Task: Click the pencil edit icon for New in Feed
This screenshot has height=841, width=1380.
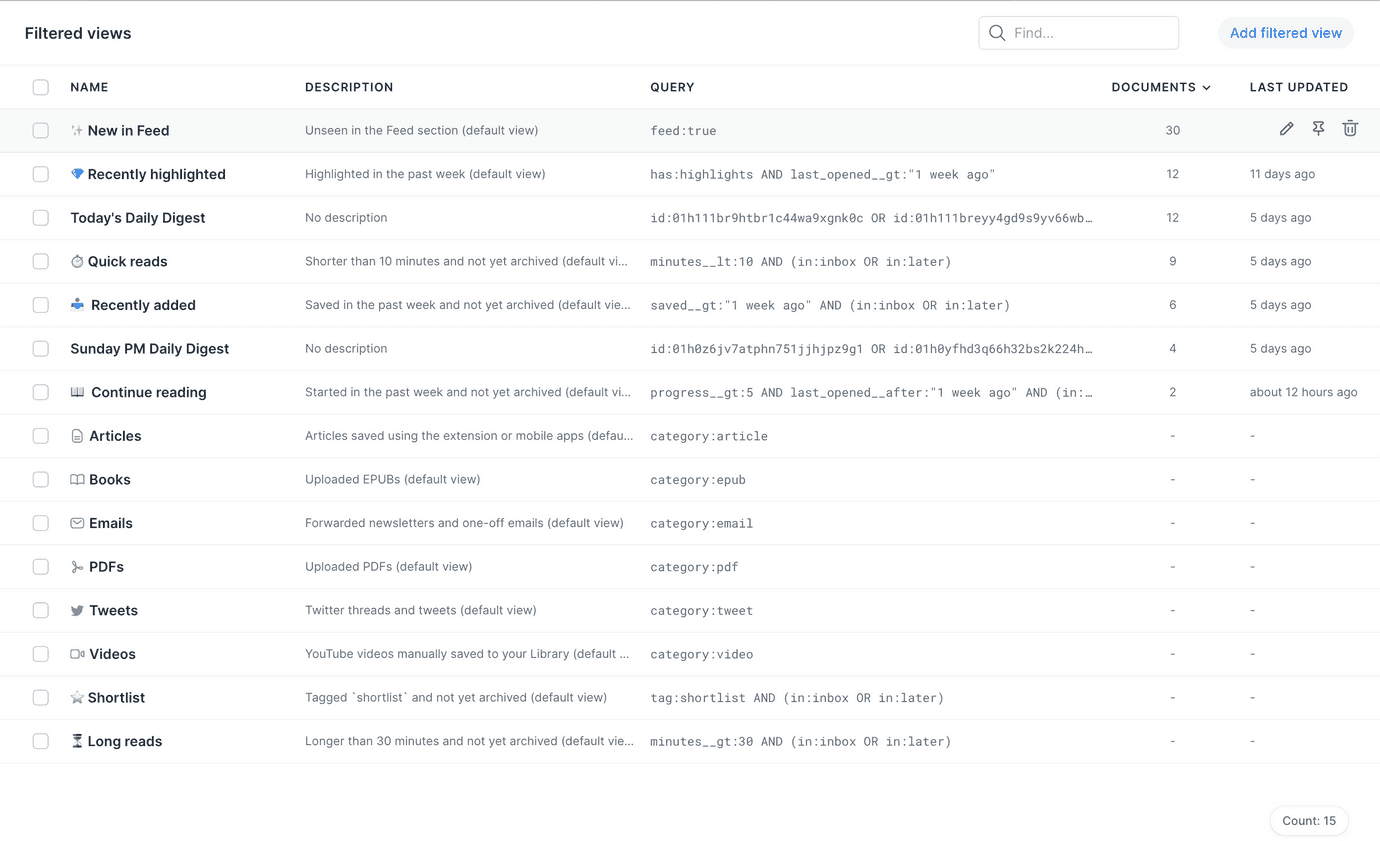Action: click(x=1287, y=129)
